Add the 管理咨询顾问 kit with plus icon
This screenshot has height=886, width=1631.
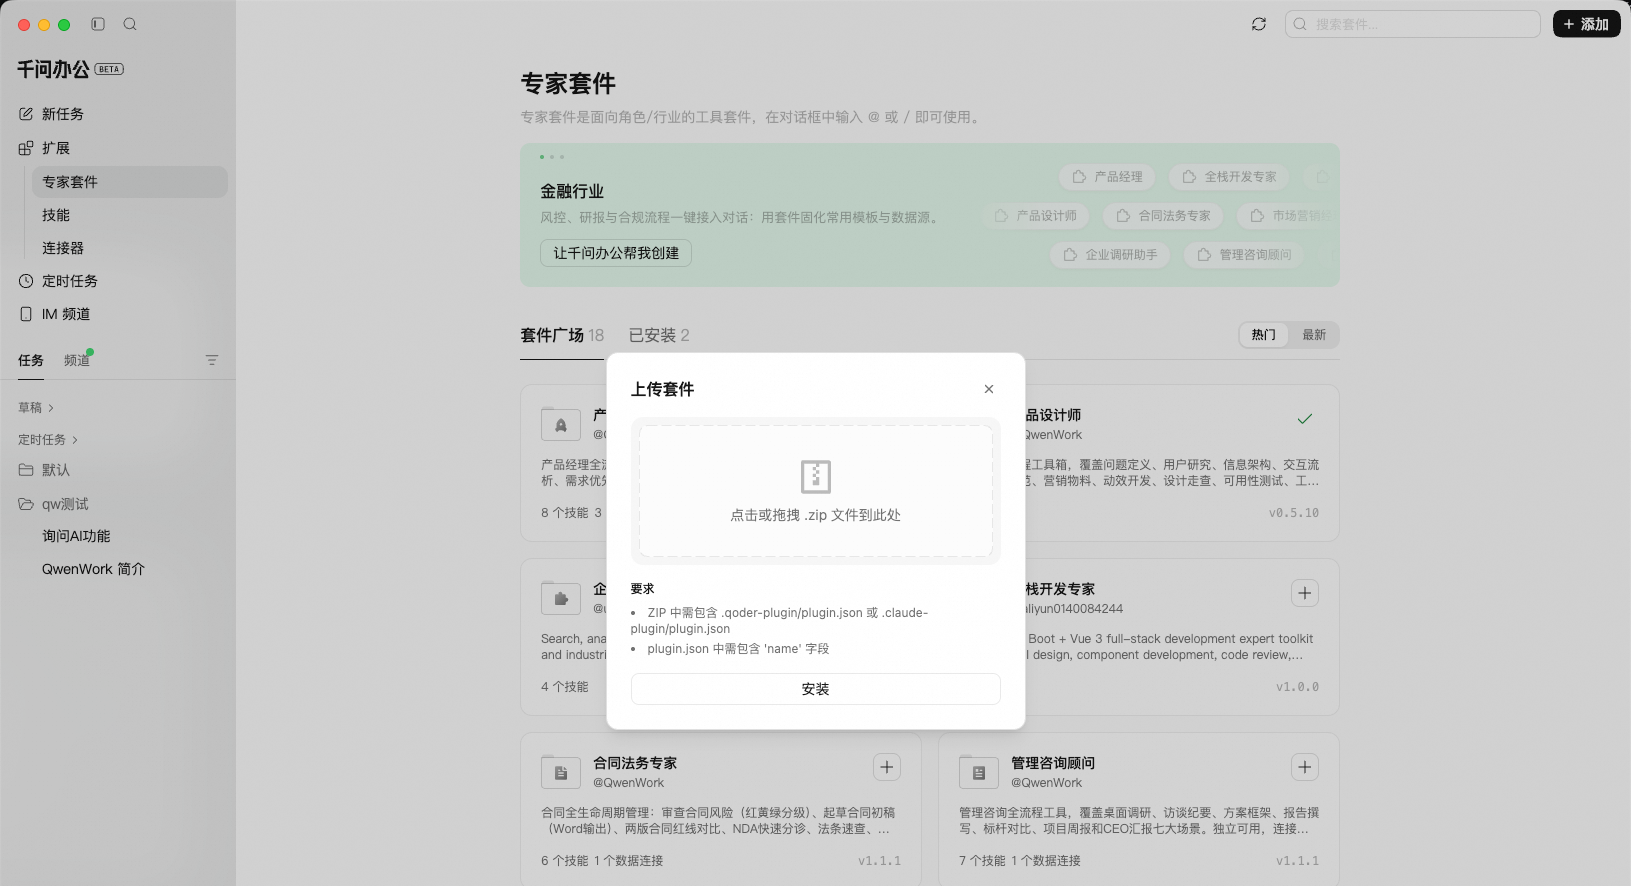point(1305,767)
